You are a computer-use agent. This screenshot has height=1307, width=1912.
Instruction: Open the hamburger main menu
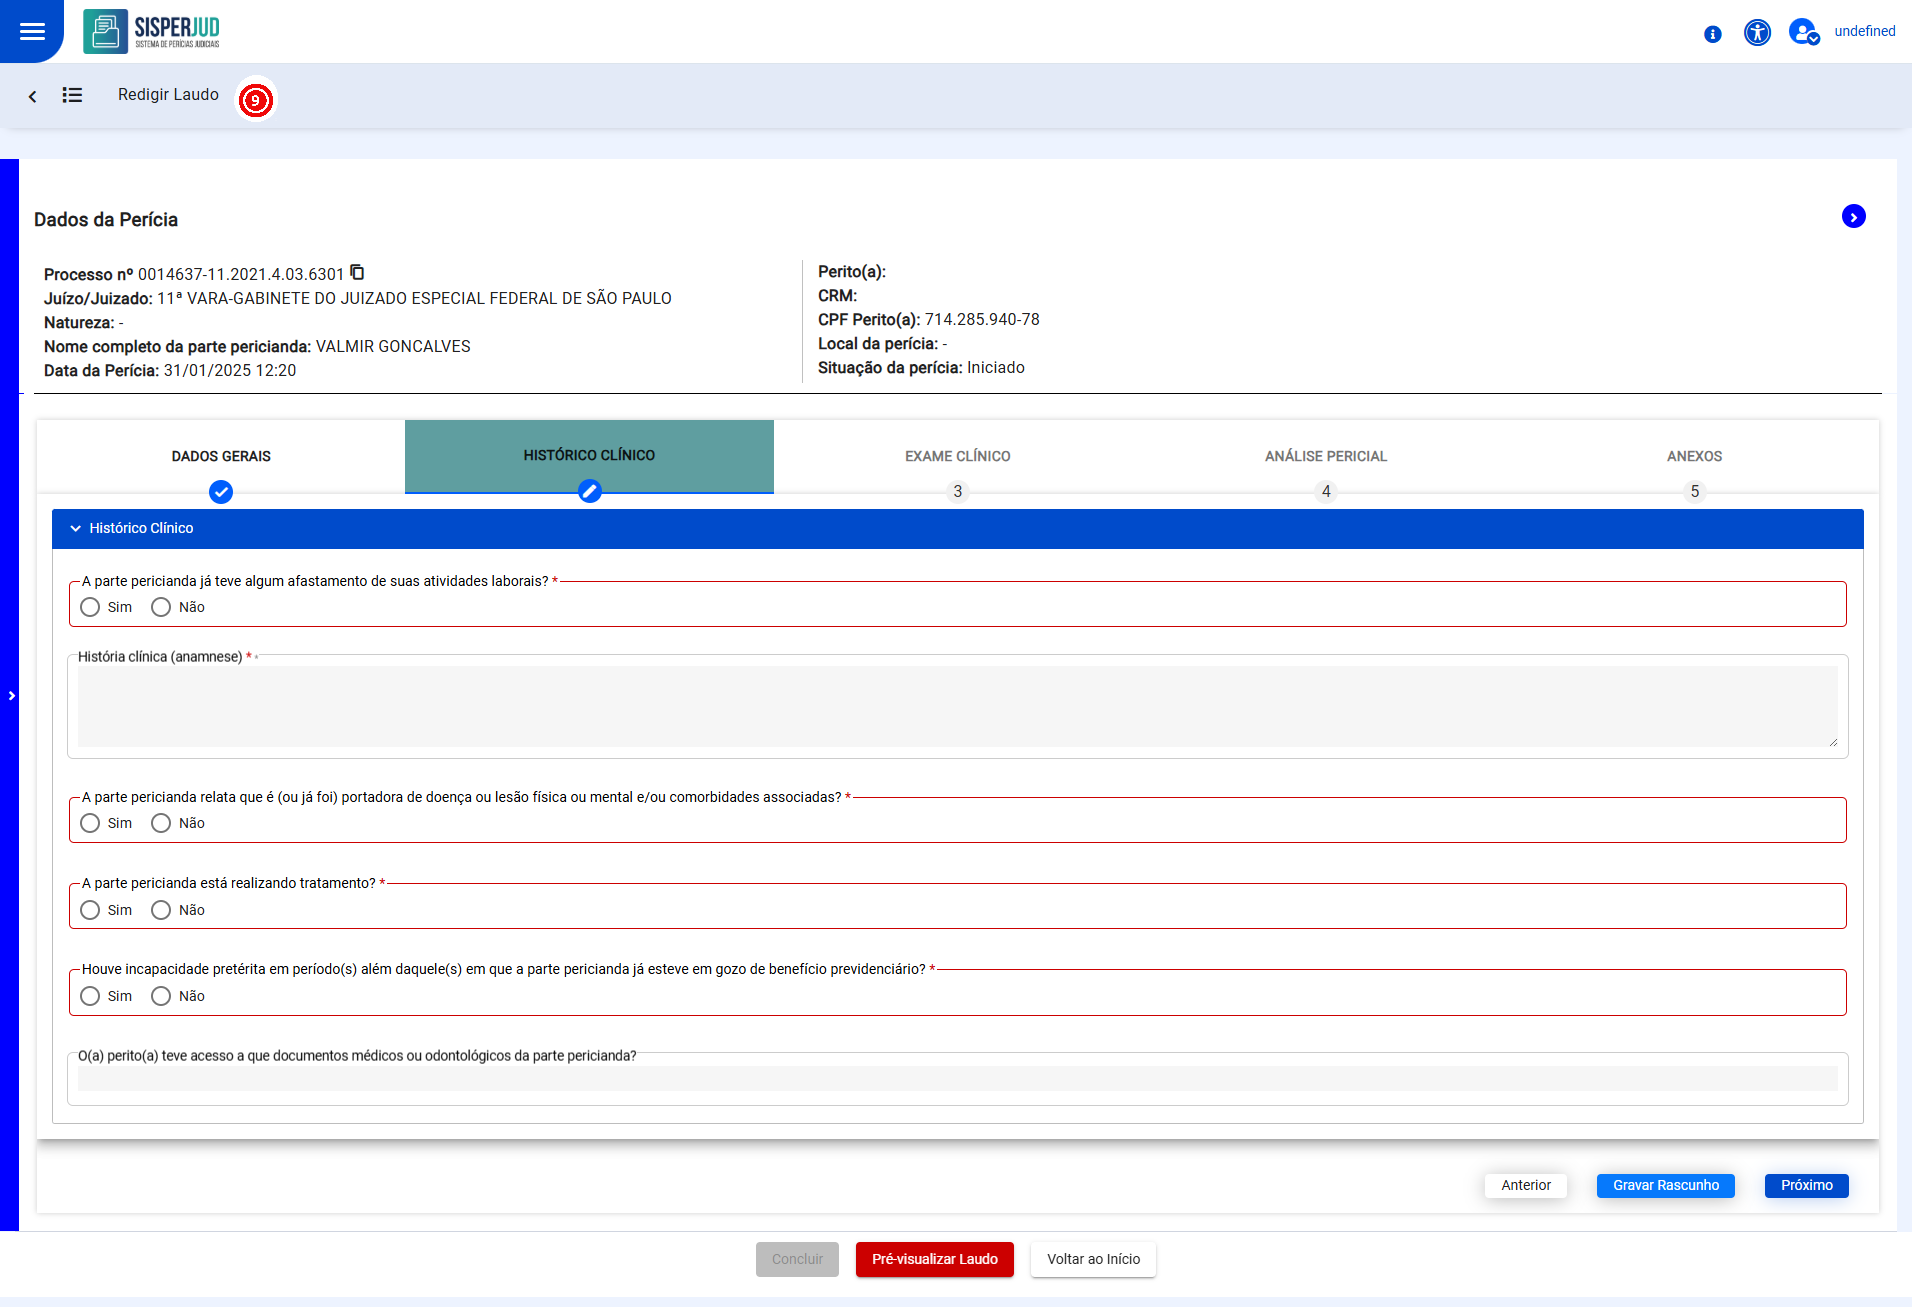32,31
